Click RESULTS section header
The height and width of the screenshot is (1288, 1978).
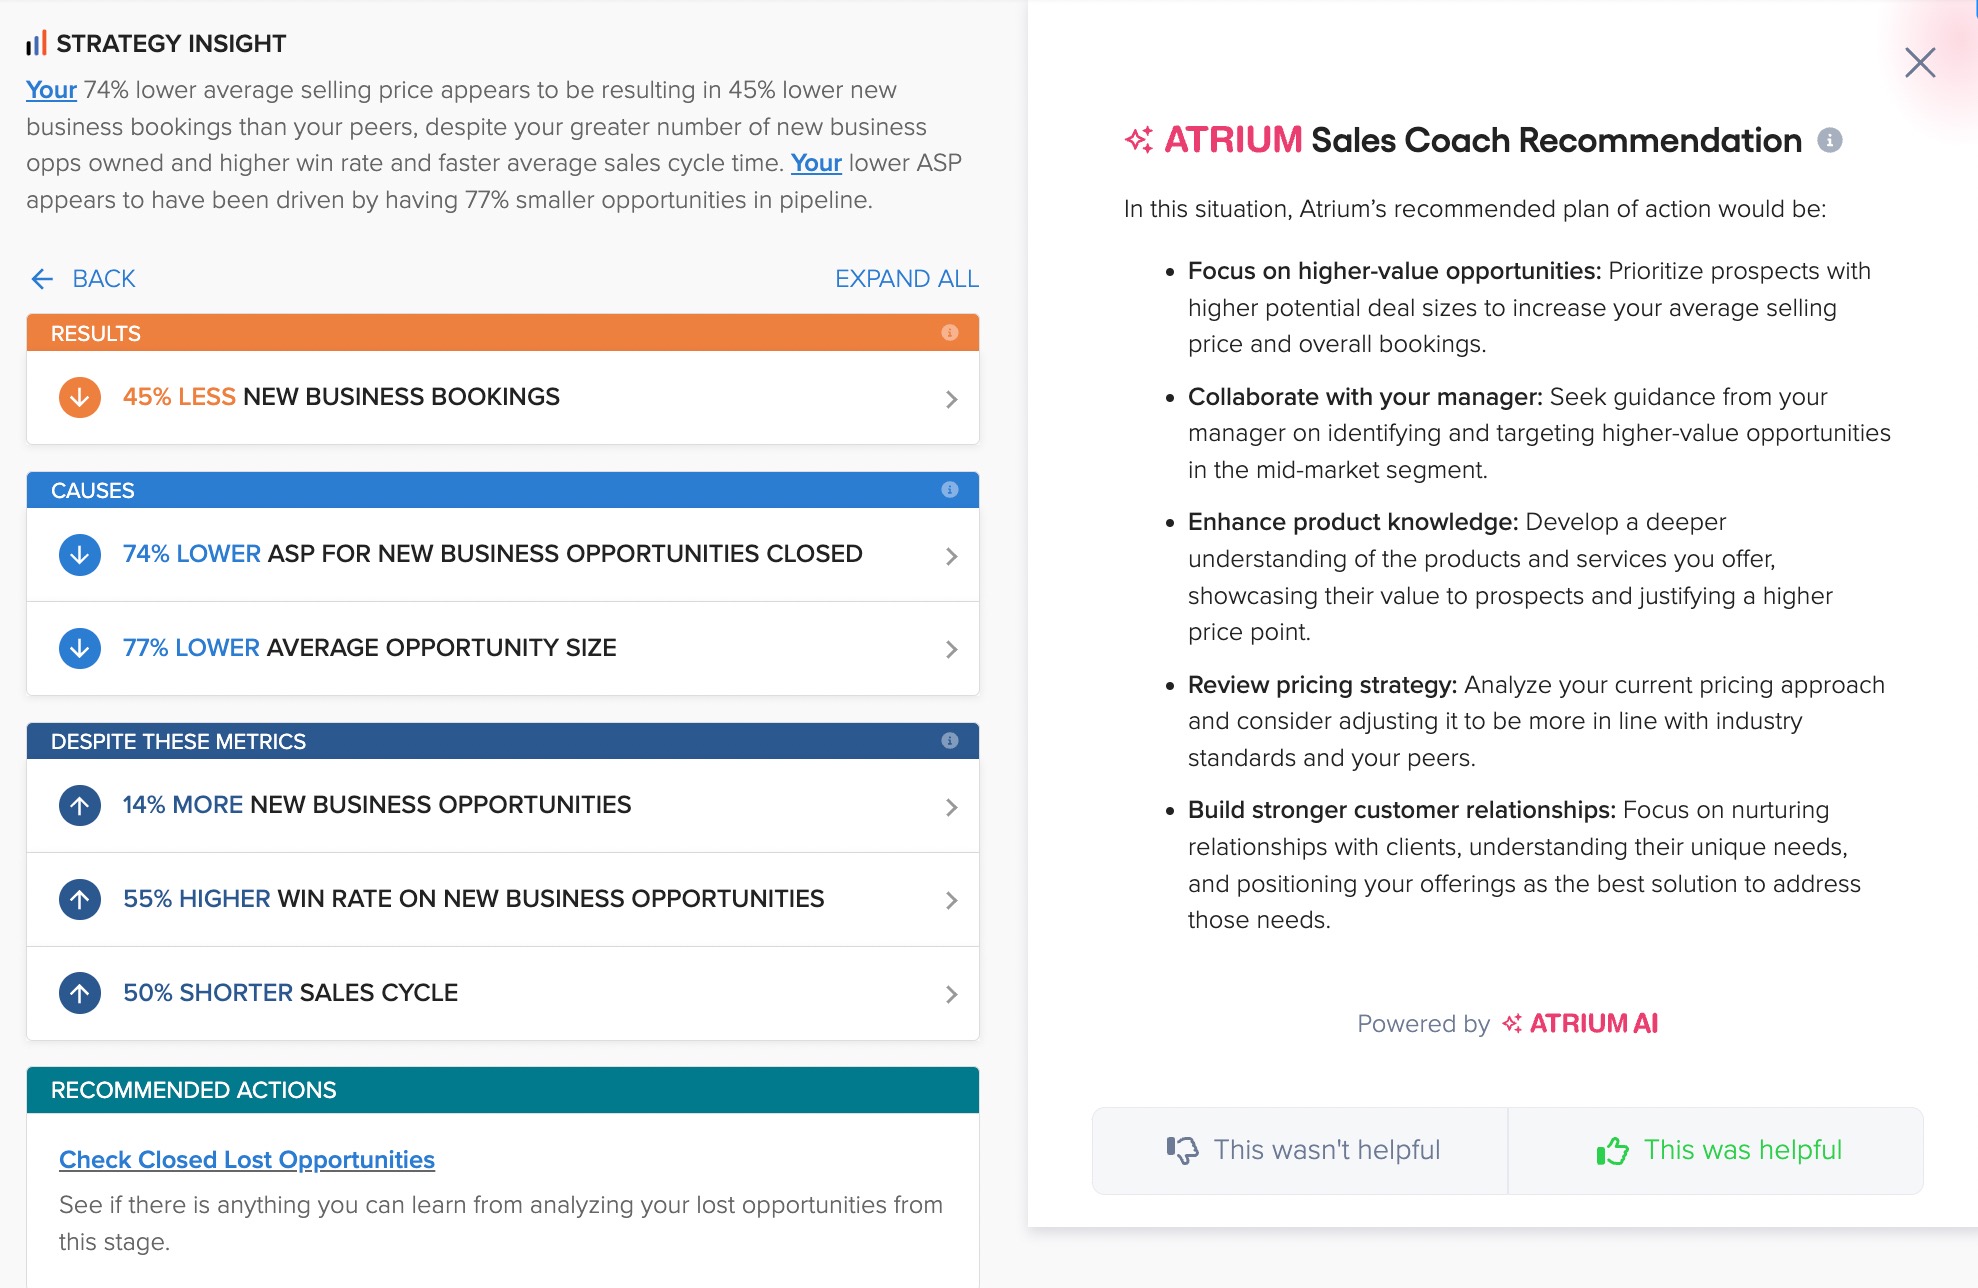pos(502,333)
